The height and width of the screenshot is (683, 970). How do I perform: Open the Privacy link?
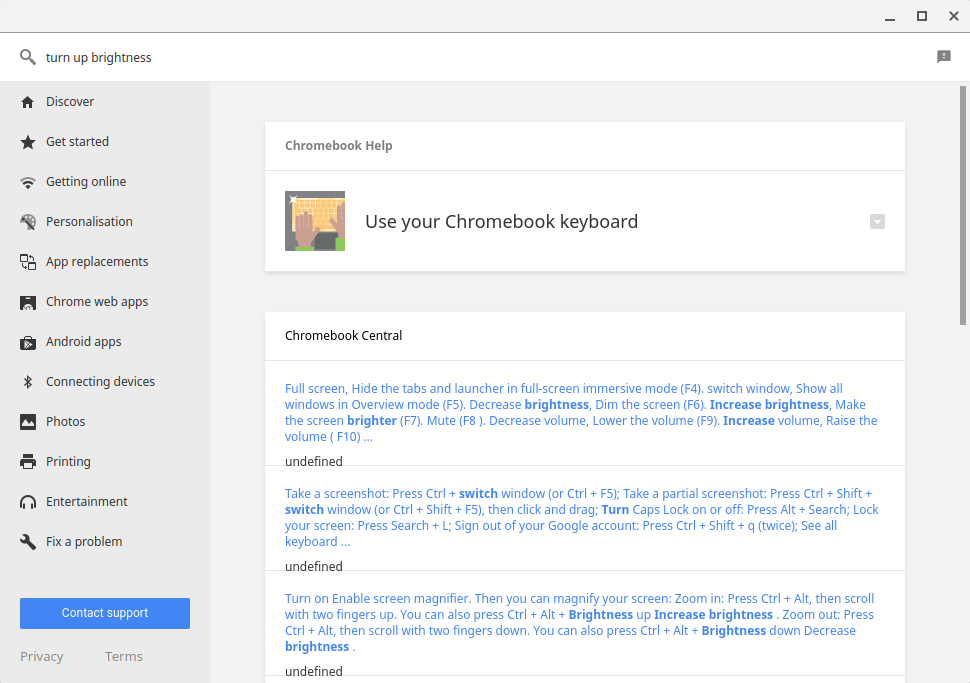(41, 656)
